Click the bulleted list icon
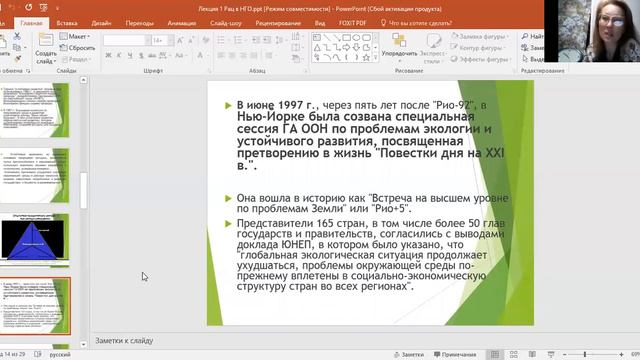The image size is (640, 360). pyautogui.click(x=222, y=40)
